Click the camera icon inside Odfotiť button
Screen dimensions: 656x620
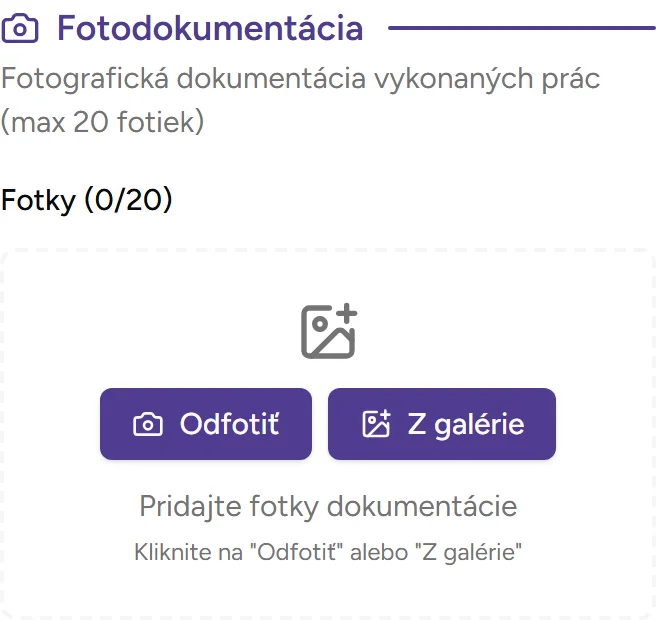coord(148,425)
